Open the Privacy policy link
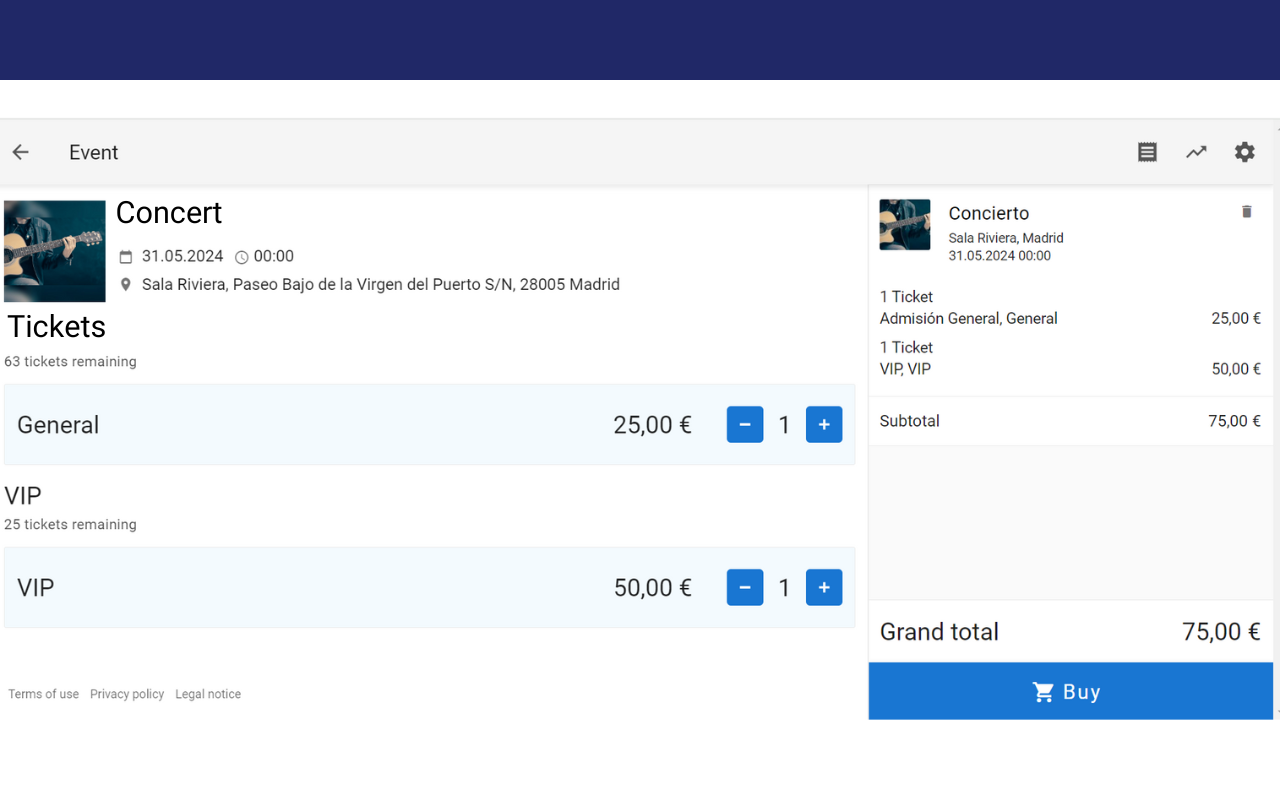The height and width of the screenshot is (800, 1280). [x=127, y=694]
